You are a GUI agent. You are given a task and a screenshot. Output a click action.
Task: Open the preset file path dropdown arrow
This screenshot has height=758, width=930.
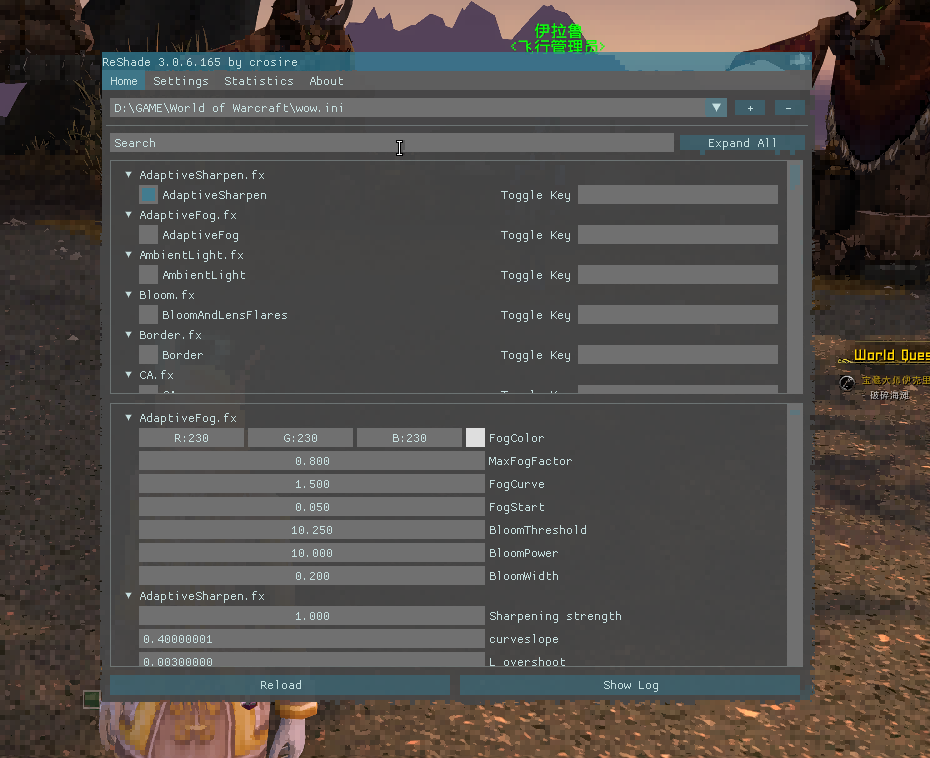(716, 108)
